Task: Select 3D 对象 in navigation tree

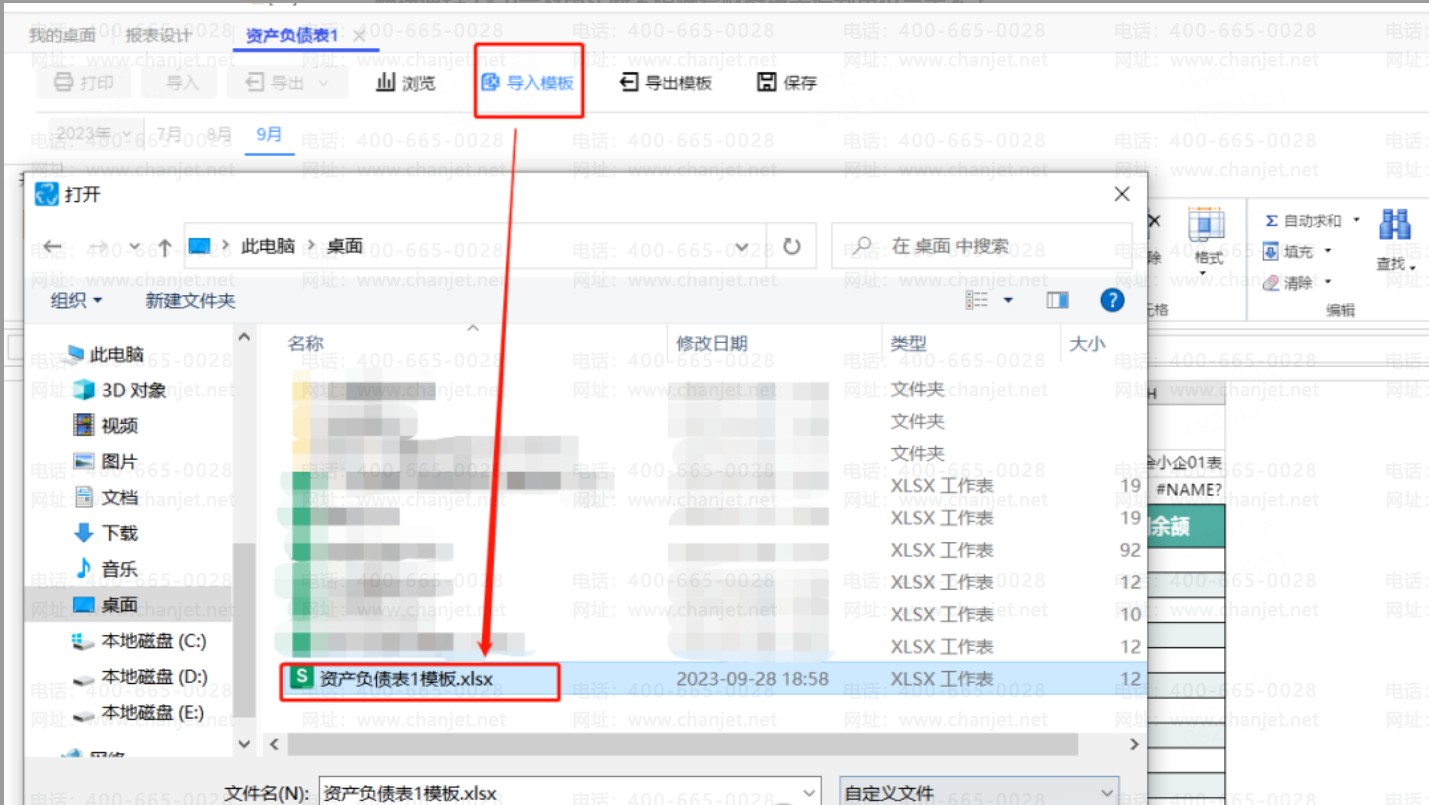Action: pyautogui.click(x=121, y=390)
